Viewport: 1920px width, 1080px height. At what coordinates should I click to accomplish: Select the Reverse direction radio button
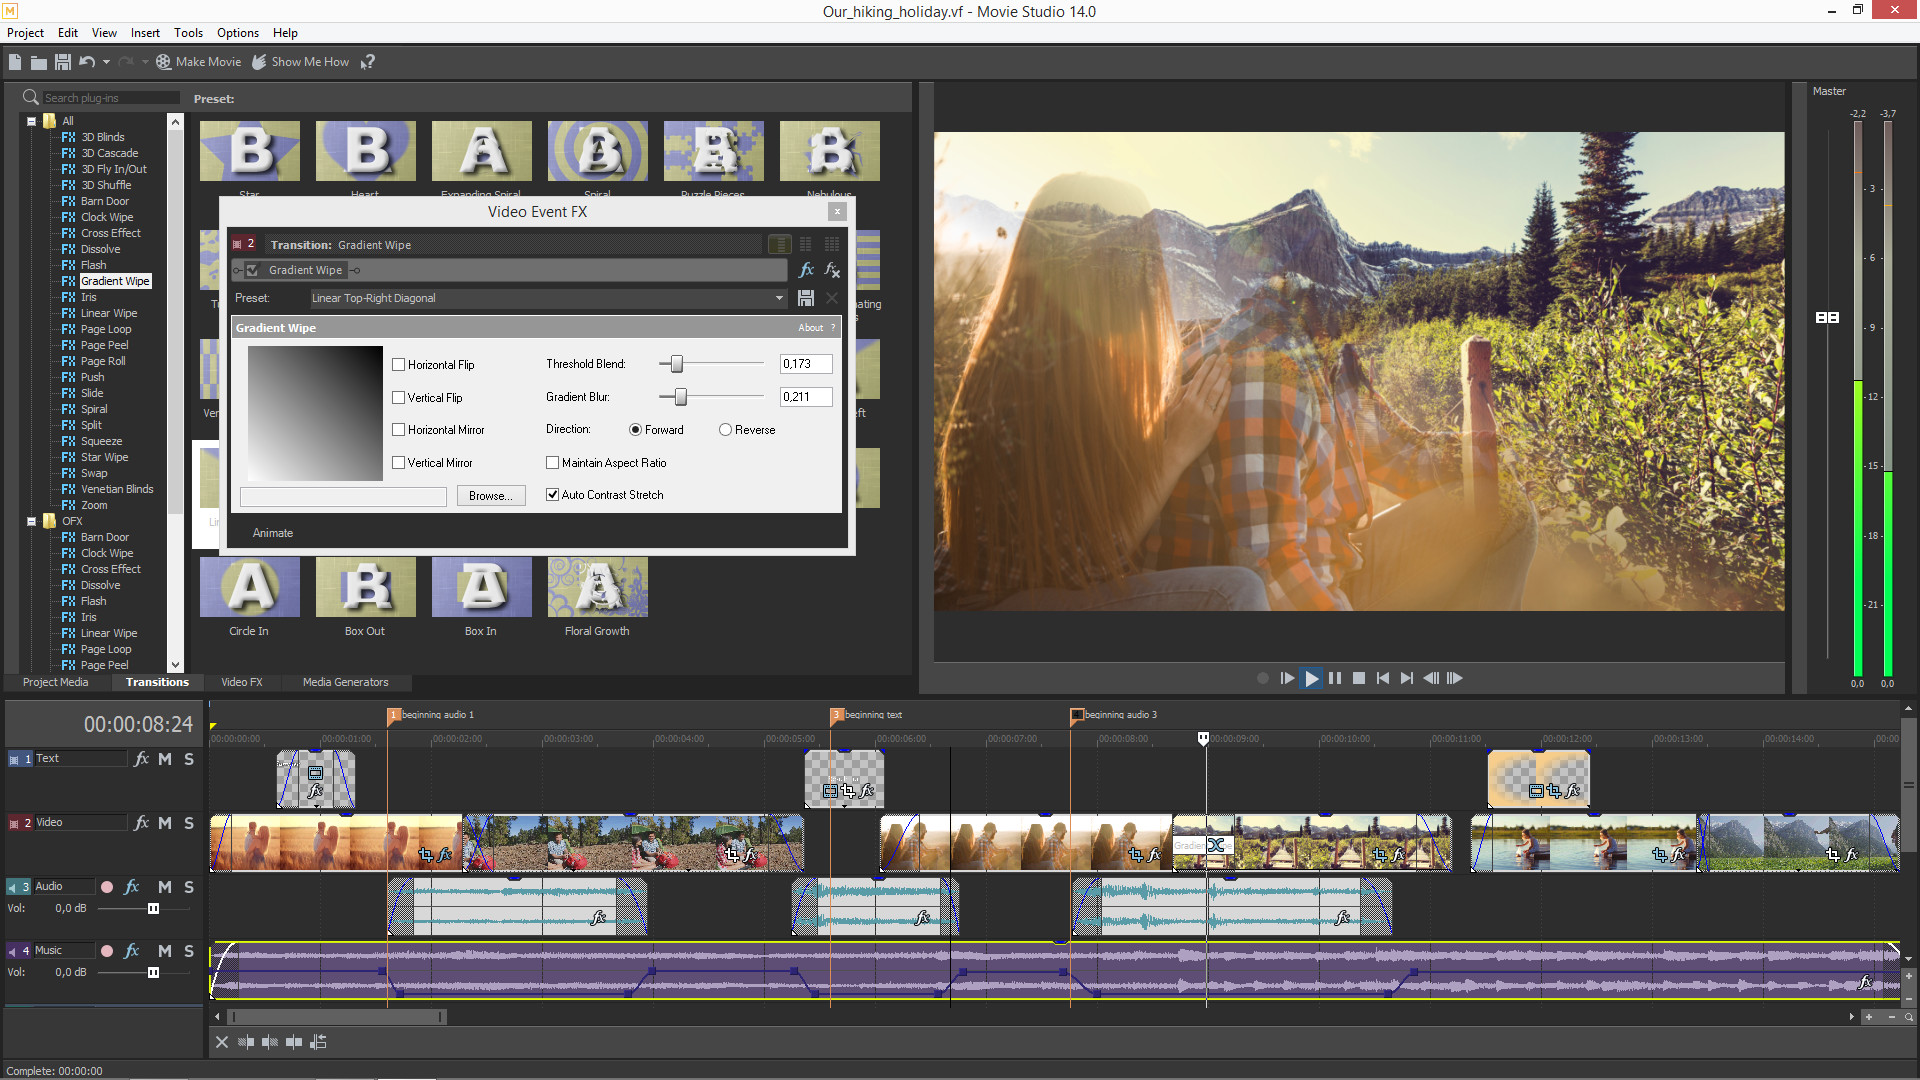coord(725,429)
